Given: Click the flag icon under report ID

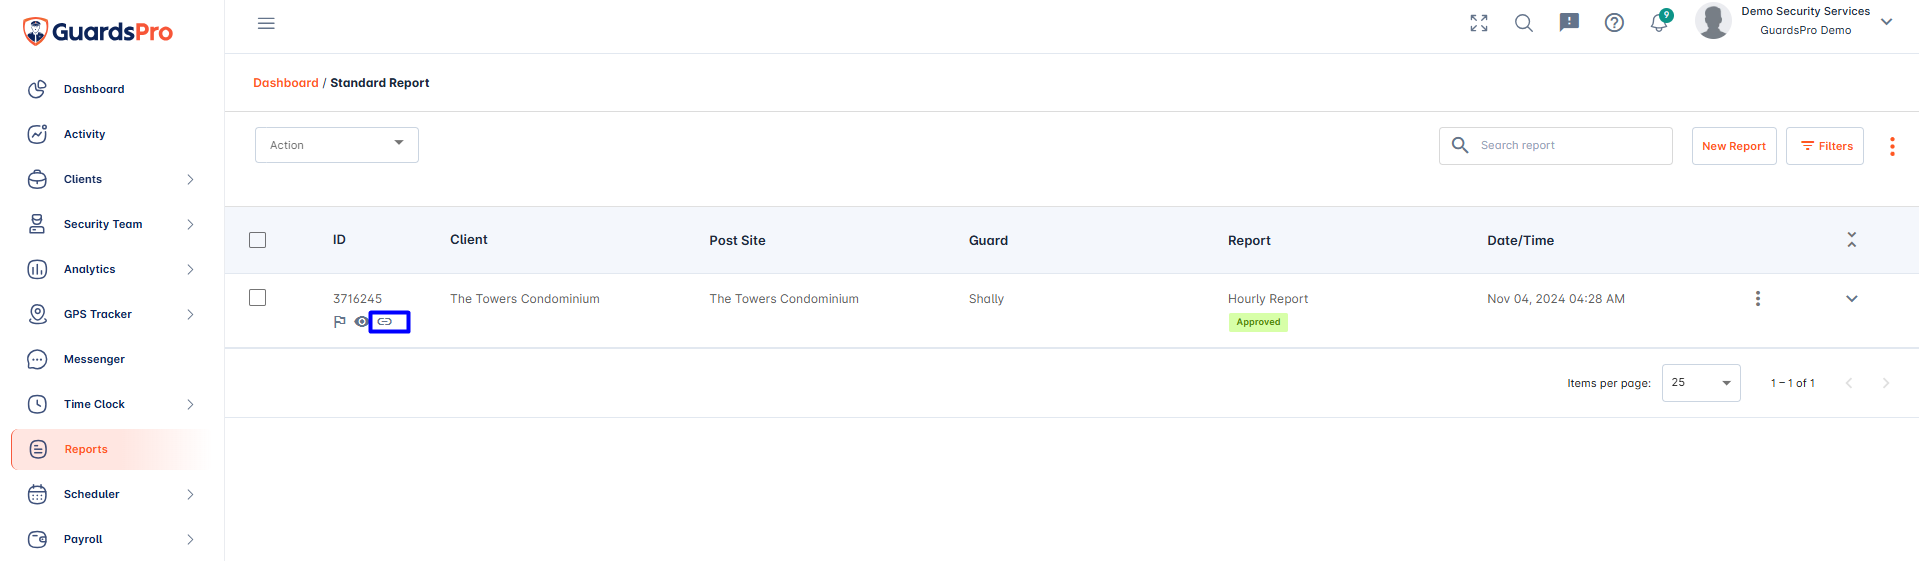Looking at the screenshot, I should 339,322.
